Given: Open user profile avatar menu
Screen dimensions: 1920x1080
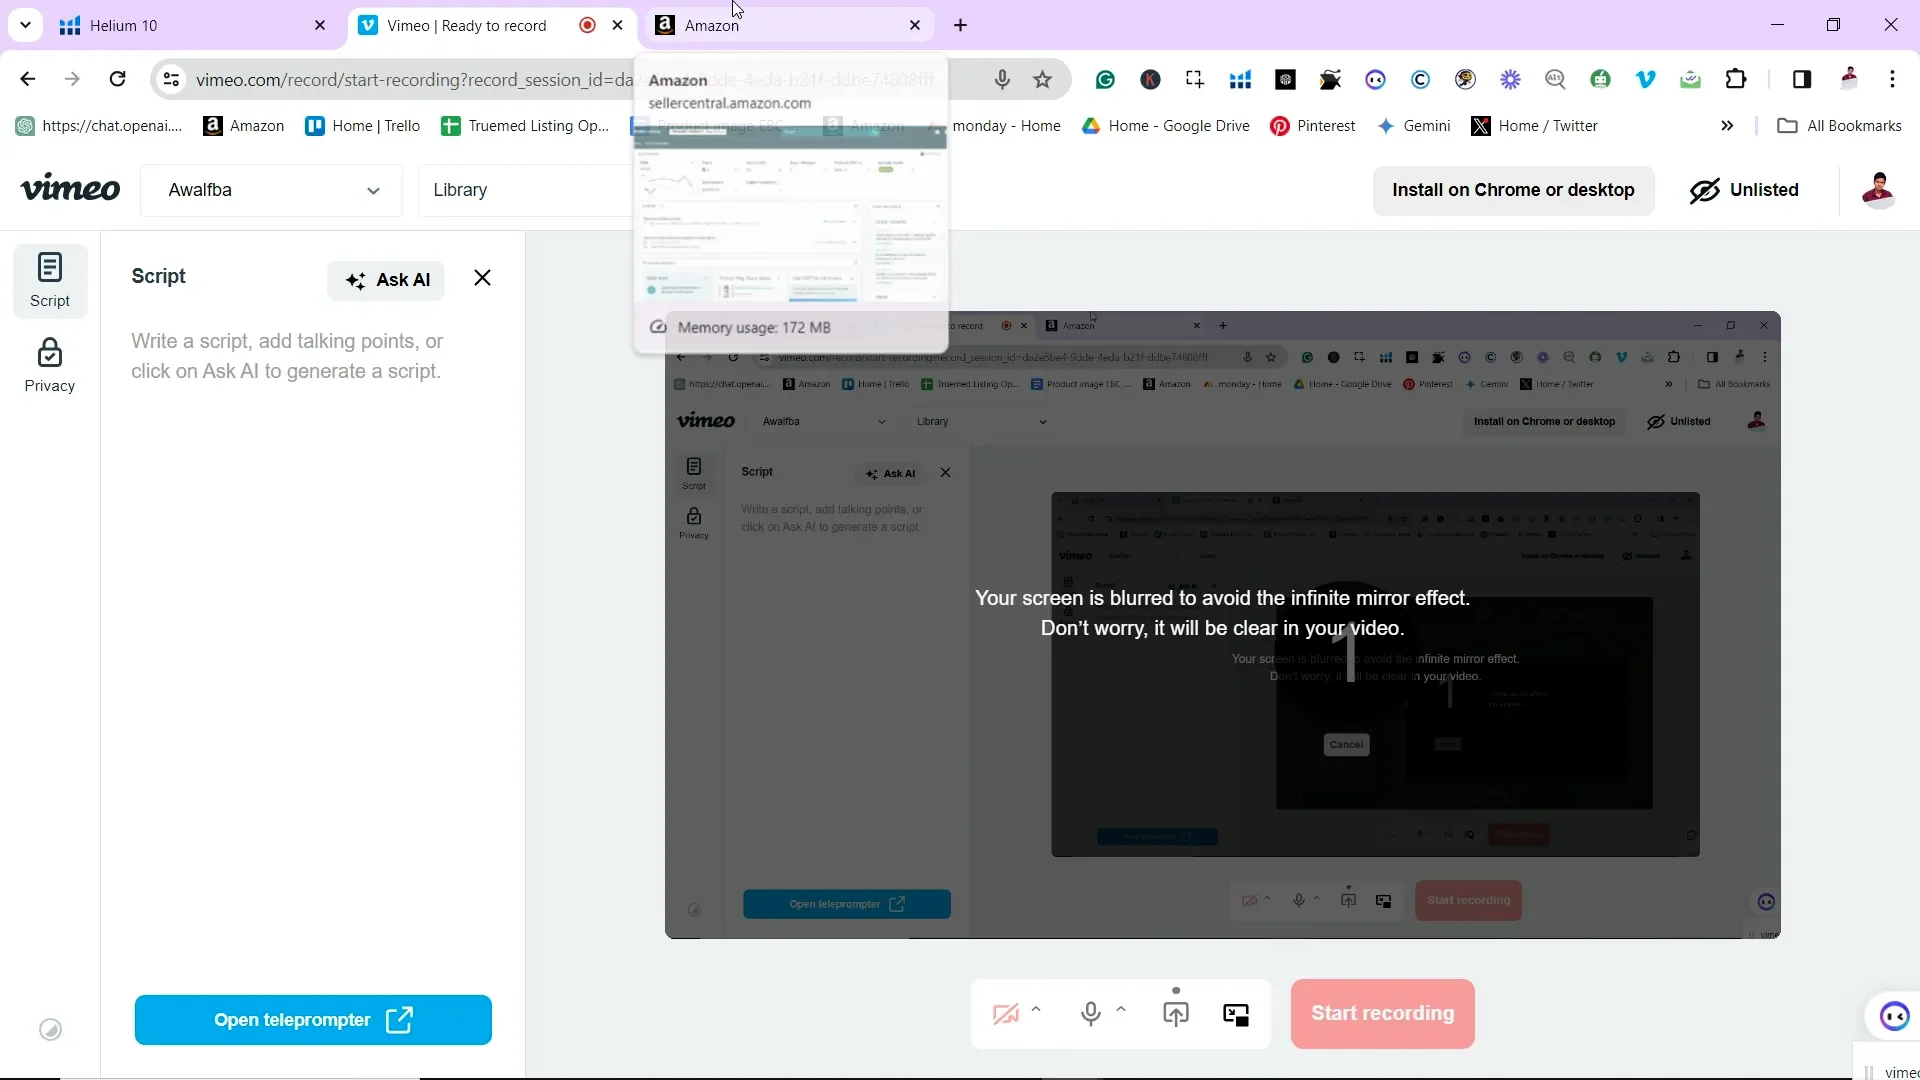Looking at the screenshot, I should click(x=1878, y=190).
